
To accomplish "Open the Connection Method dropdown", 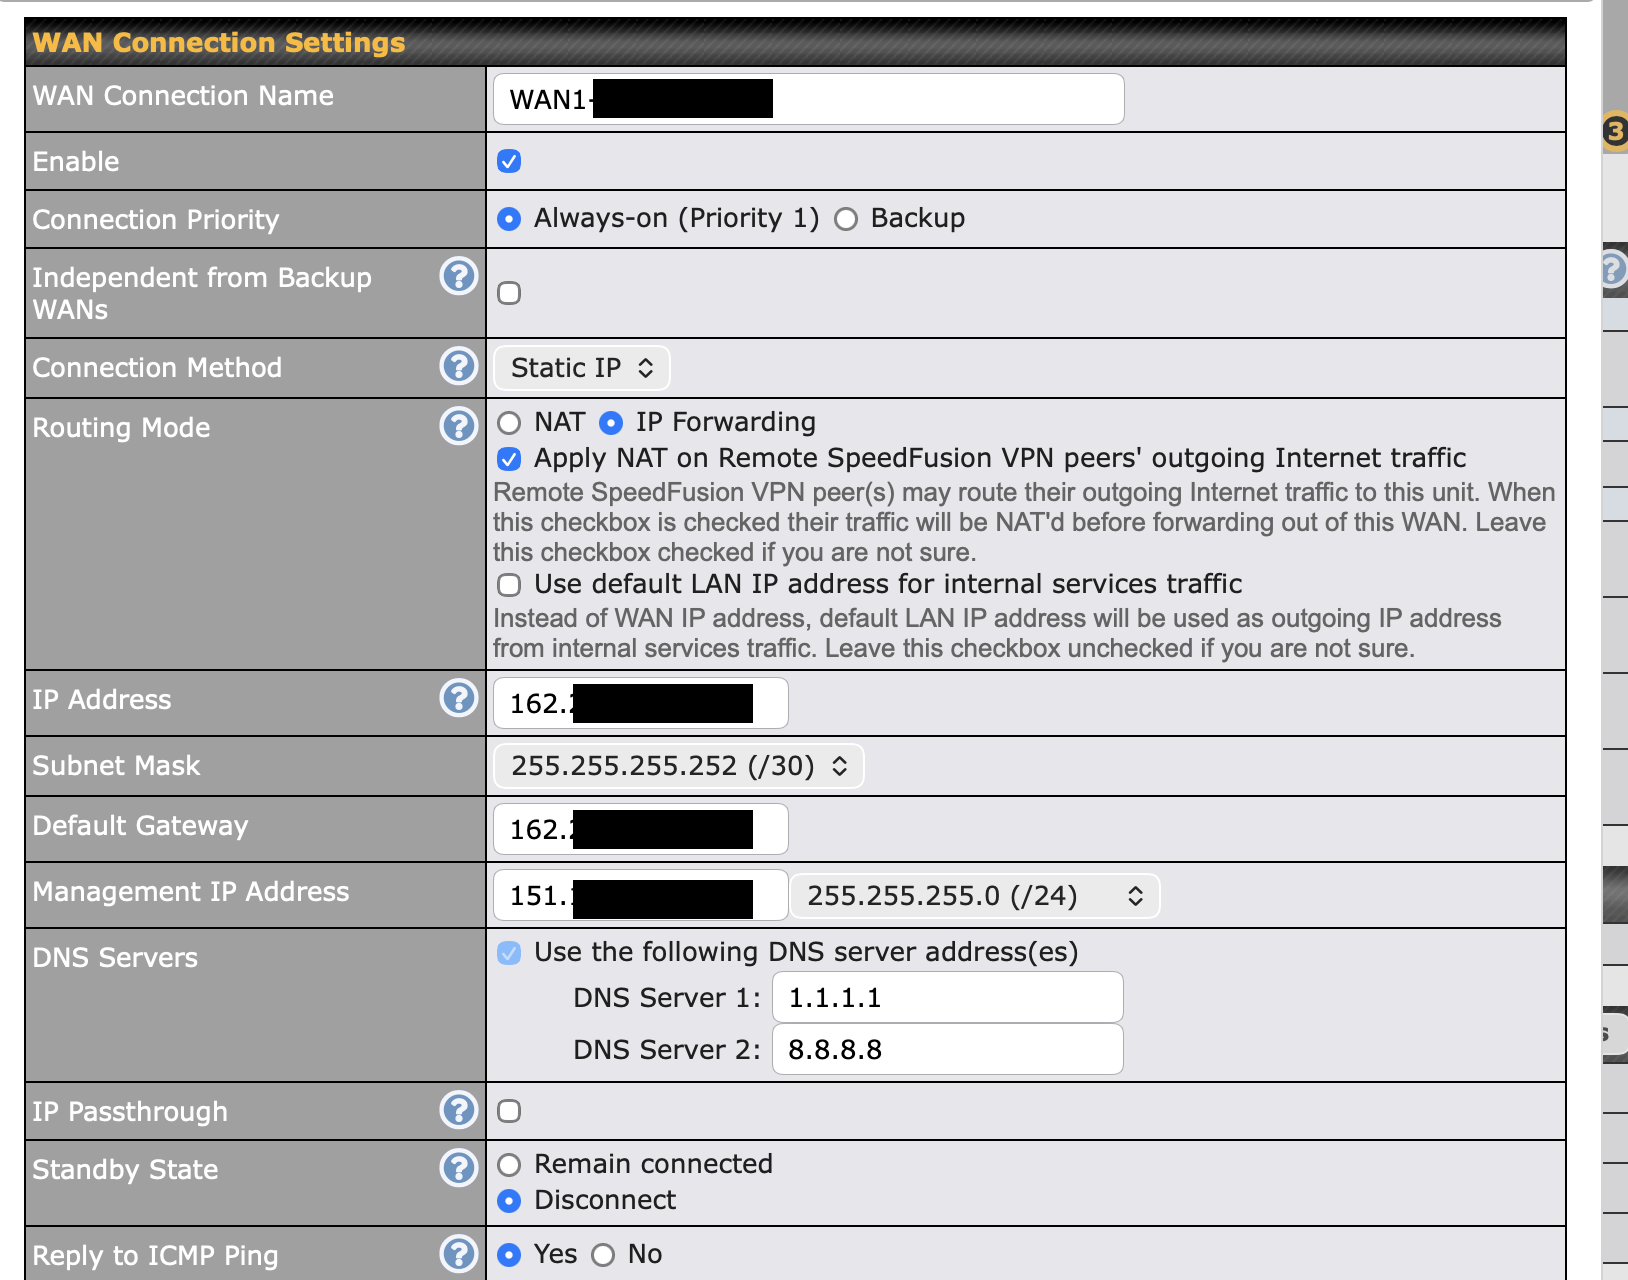I will (581, 368).
